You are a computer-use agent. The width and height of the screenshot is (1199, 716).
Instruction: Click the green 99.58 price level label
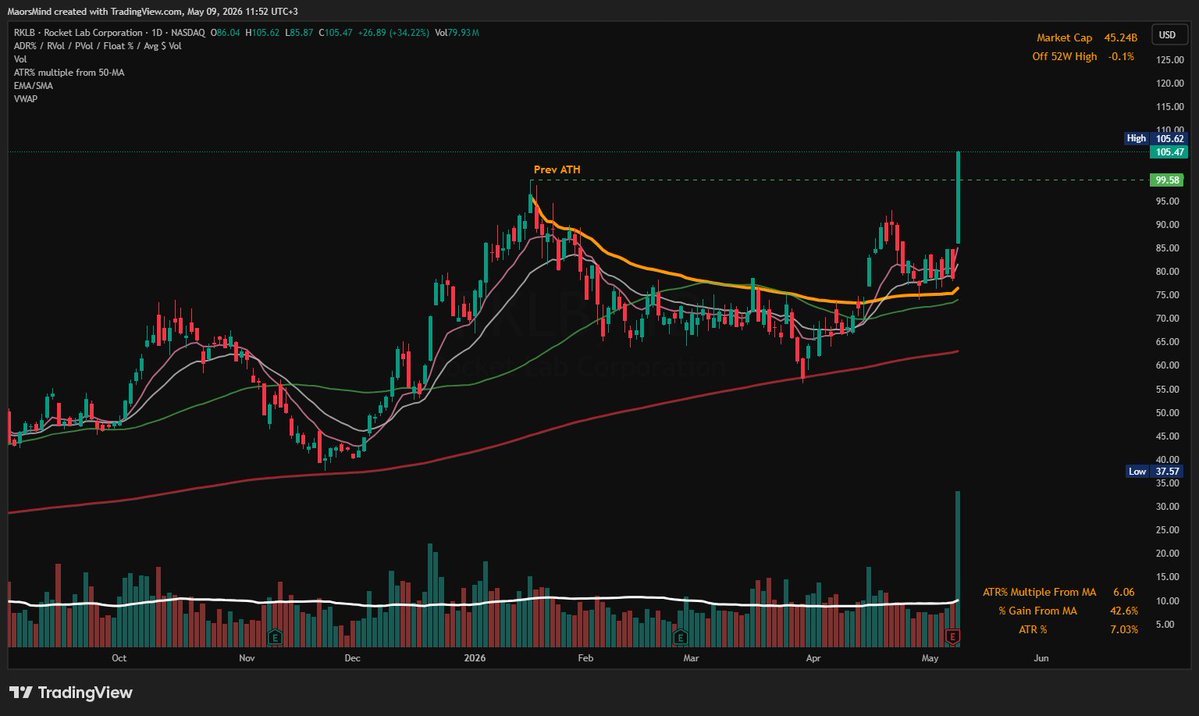tap(1167, 180)
